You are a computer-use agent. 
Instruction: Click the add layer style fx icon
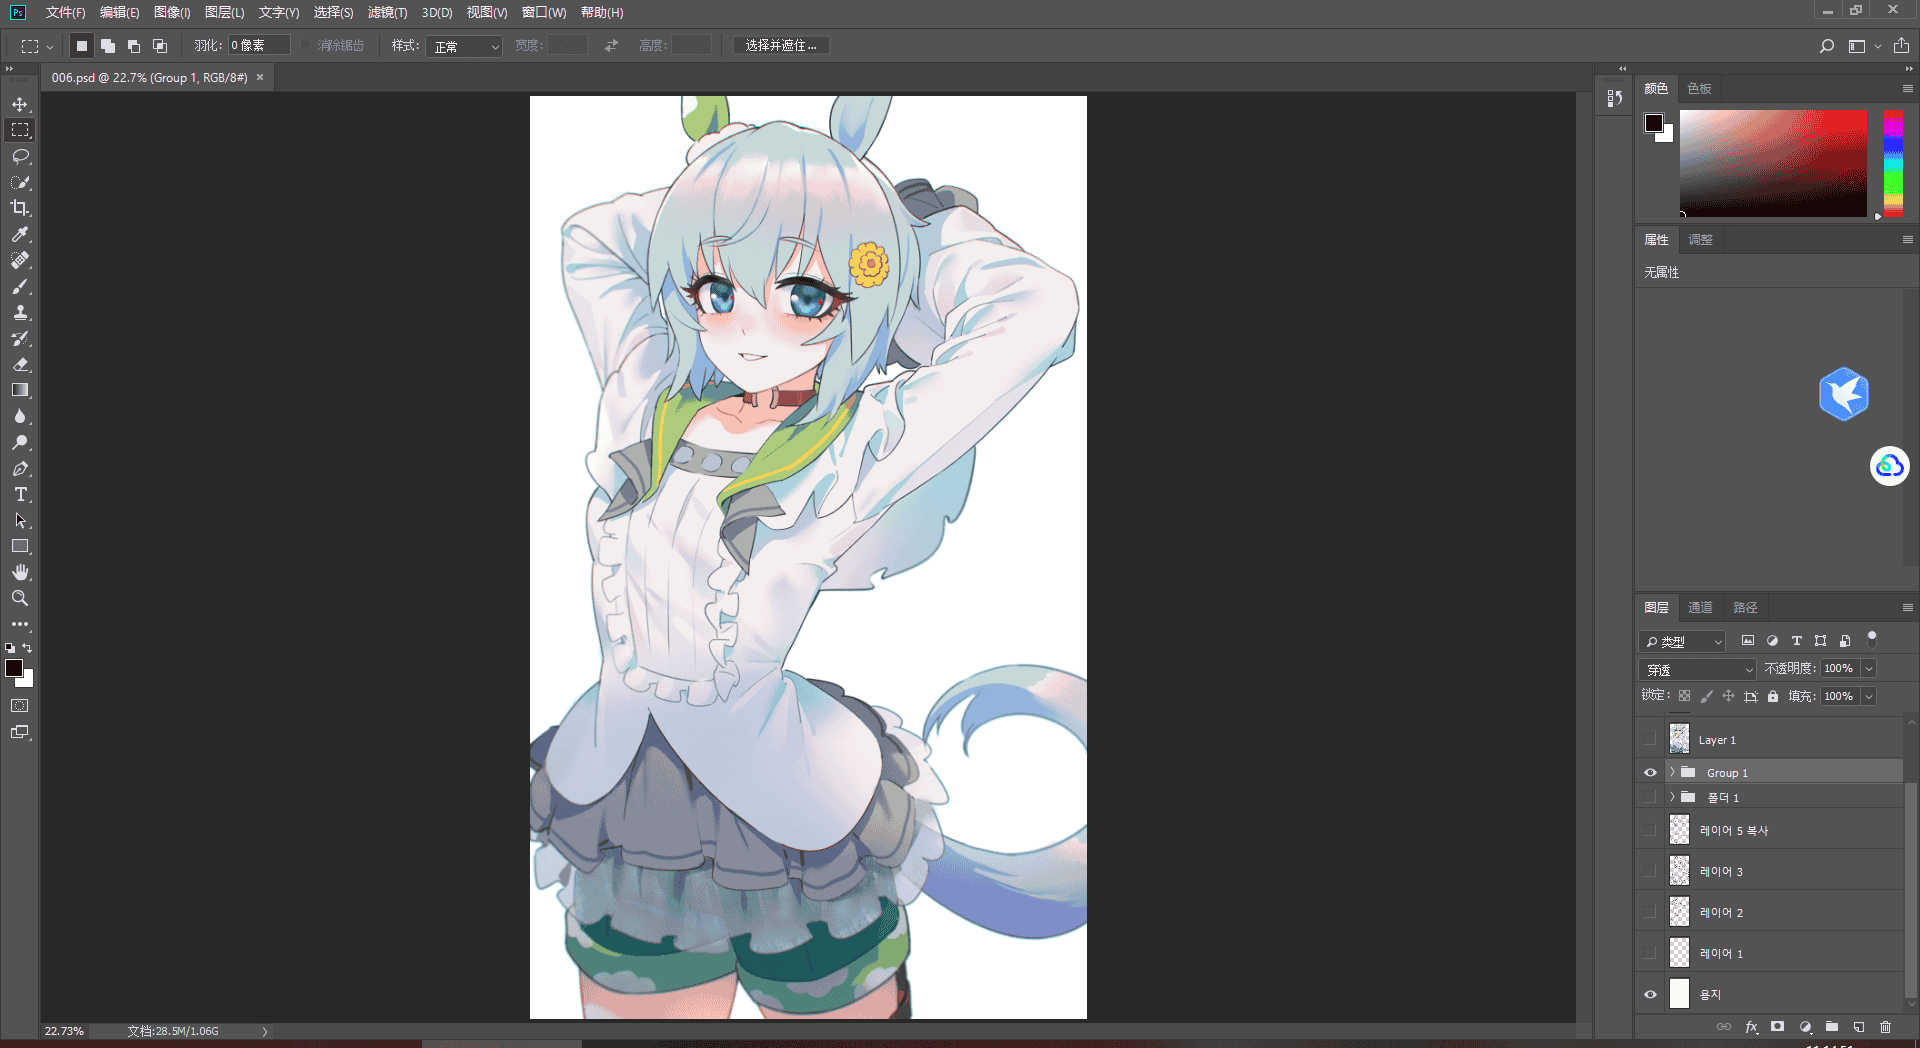pyautogui.click(x=1751, y=1027)
